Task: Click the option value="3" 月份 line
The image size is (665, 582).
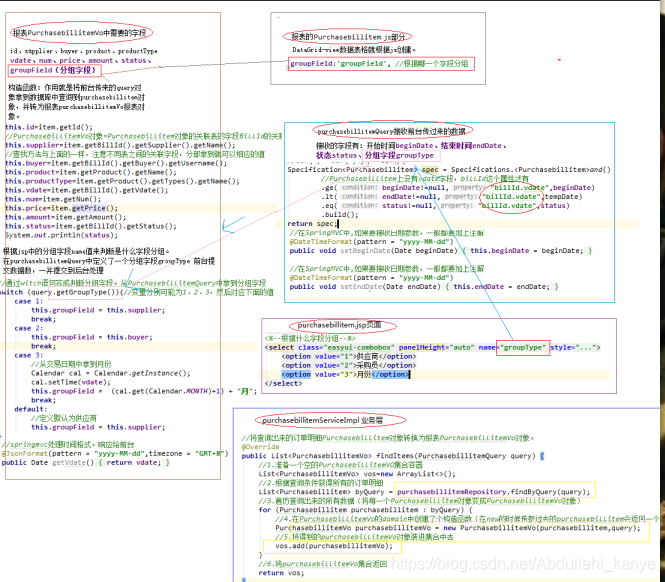Action: tap(346, 375)
